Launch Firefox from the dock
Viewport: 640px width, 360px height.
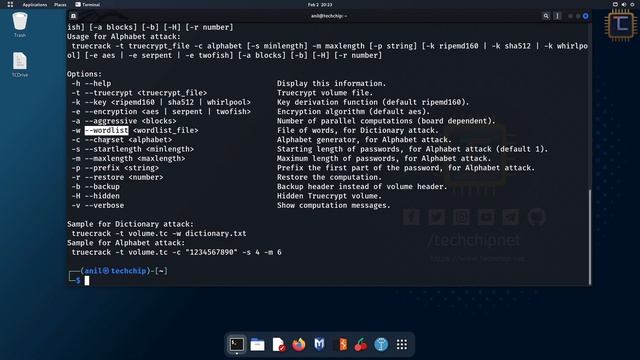point(299,344)
